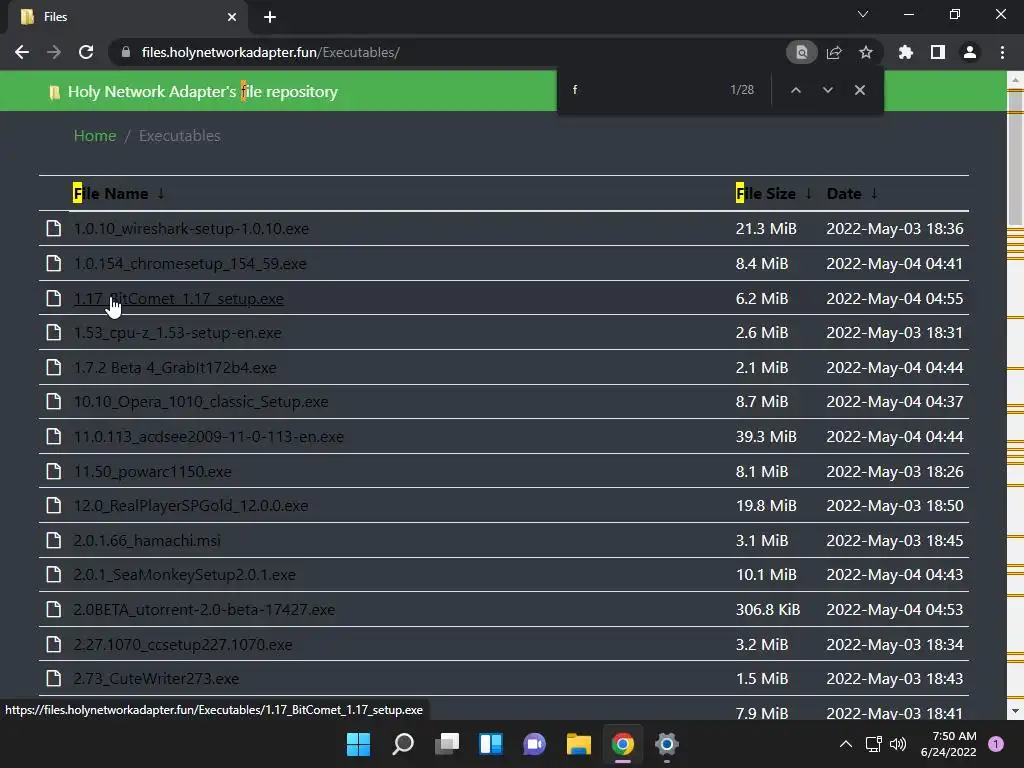1024x768 pixels.
Task: Sort by File Name column
Action: coord(118,193)
